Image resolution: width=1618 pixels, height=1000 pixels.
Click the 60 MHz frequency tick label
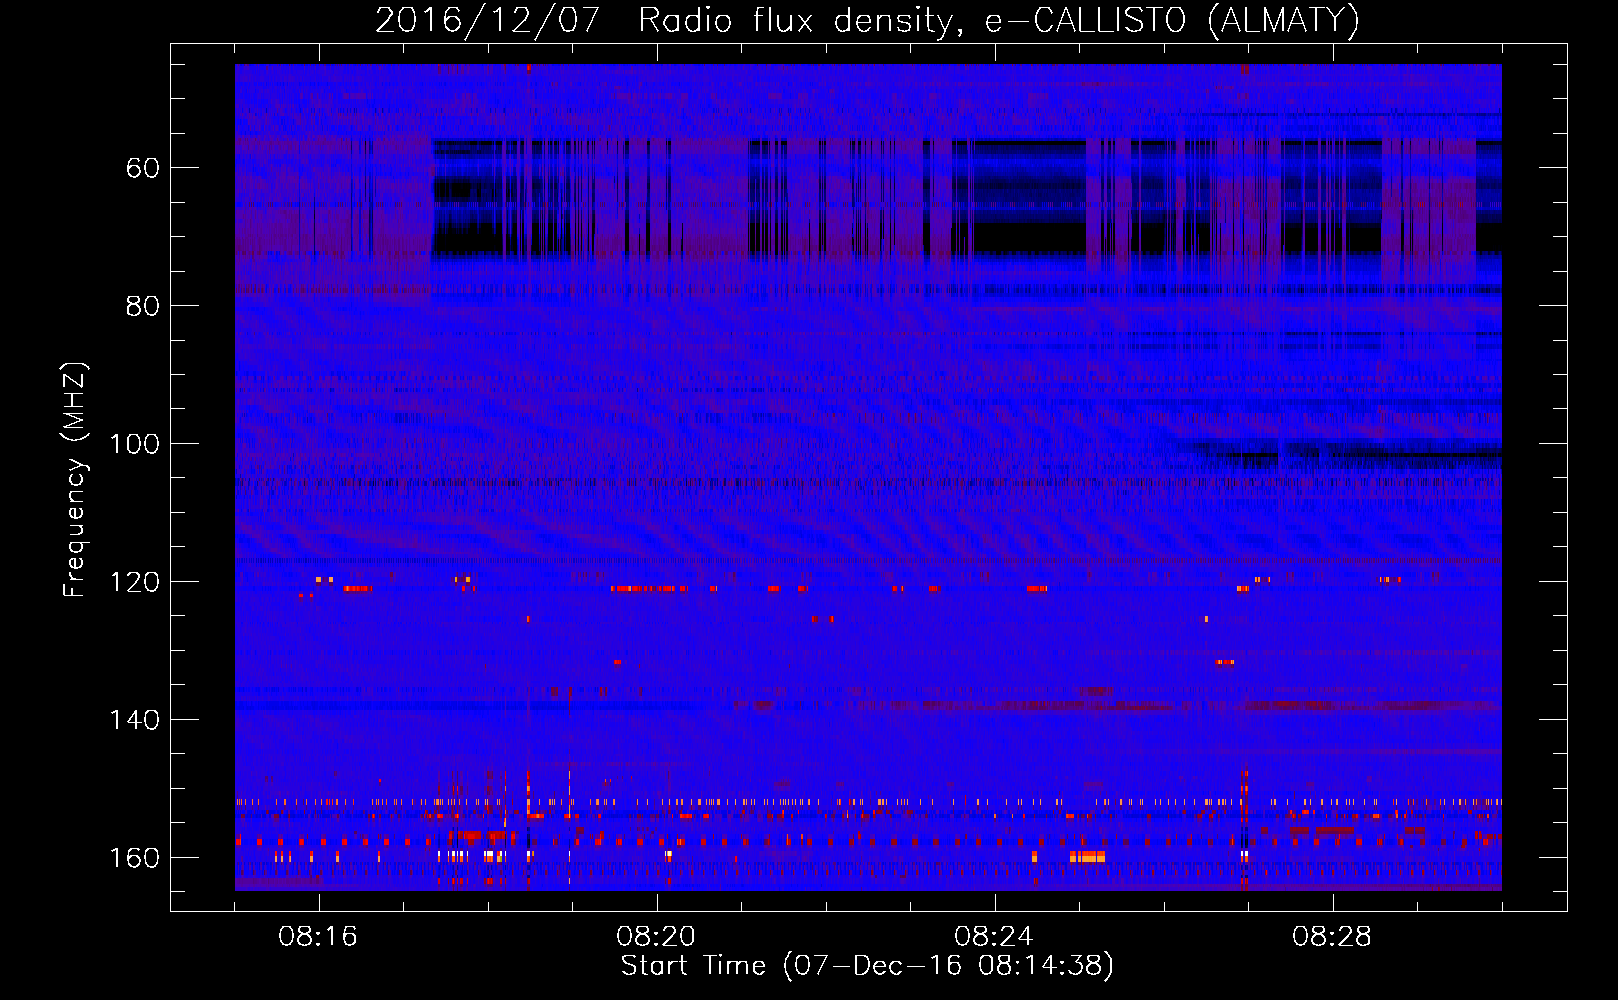pyautogui.click(x=142, y=168)
